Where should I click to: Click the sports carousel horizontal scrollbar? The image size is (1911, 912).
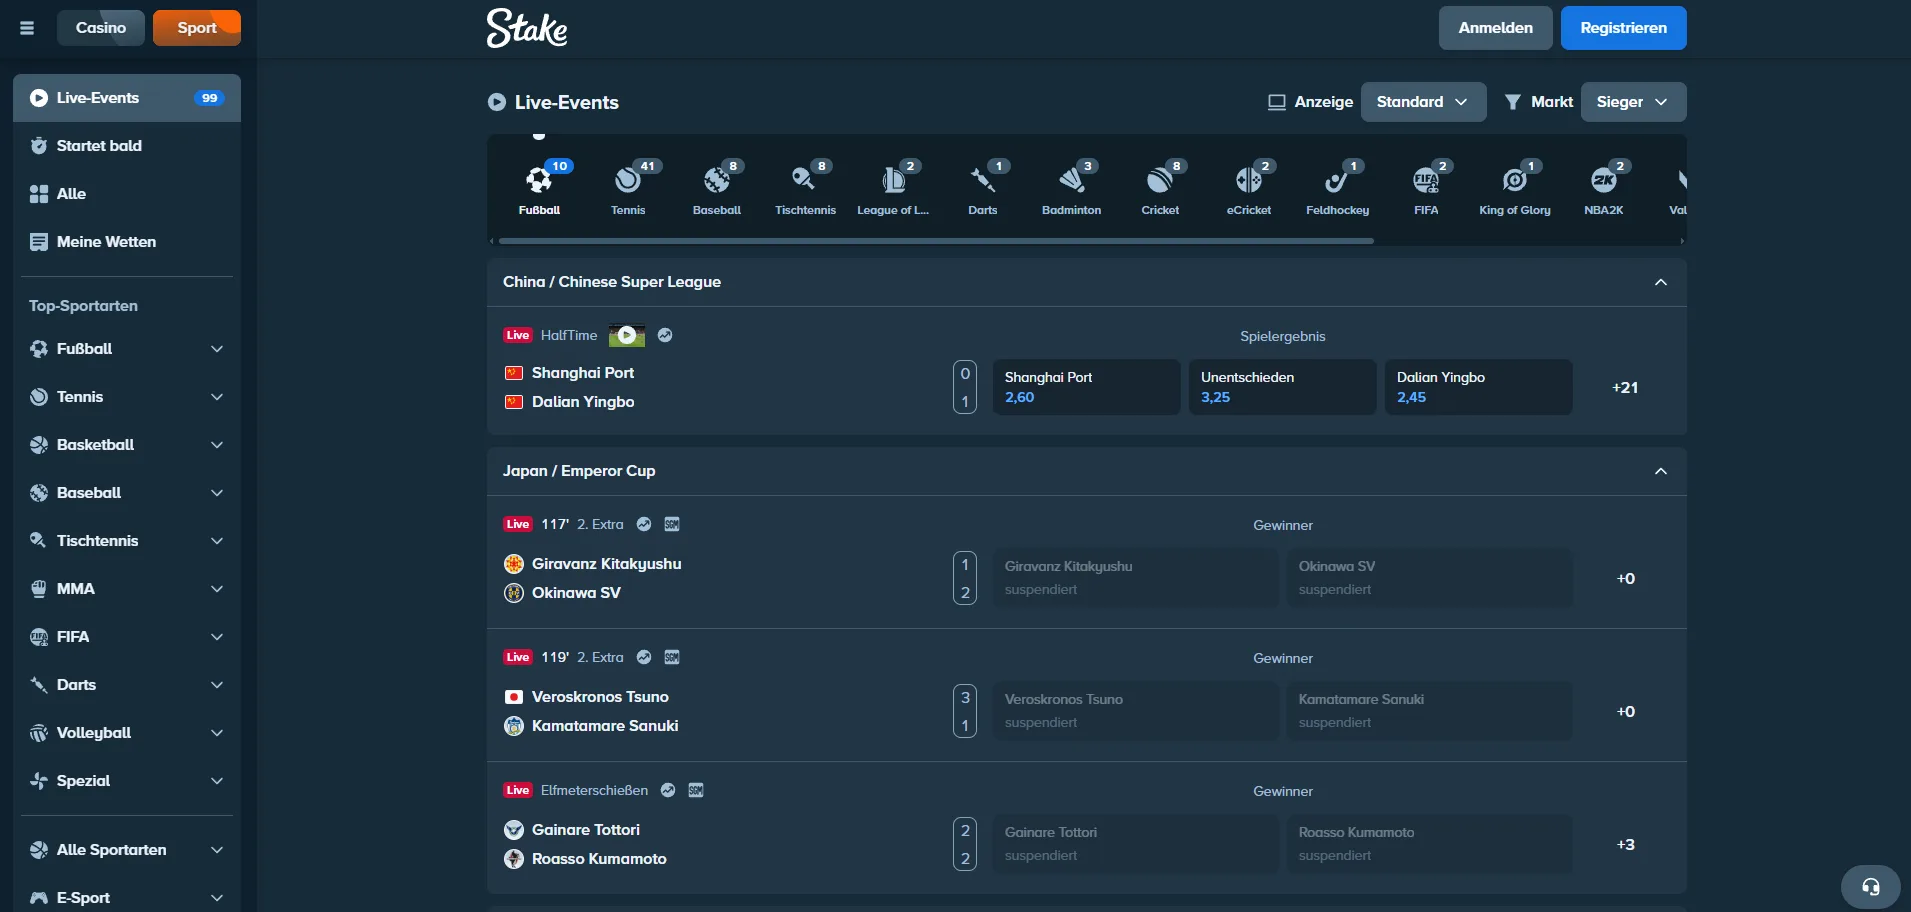(936, 241)
